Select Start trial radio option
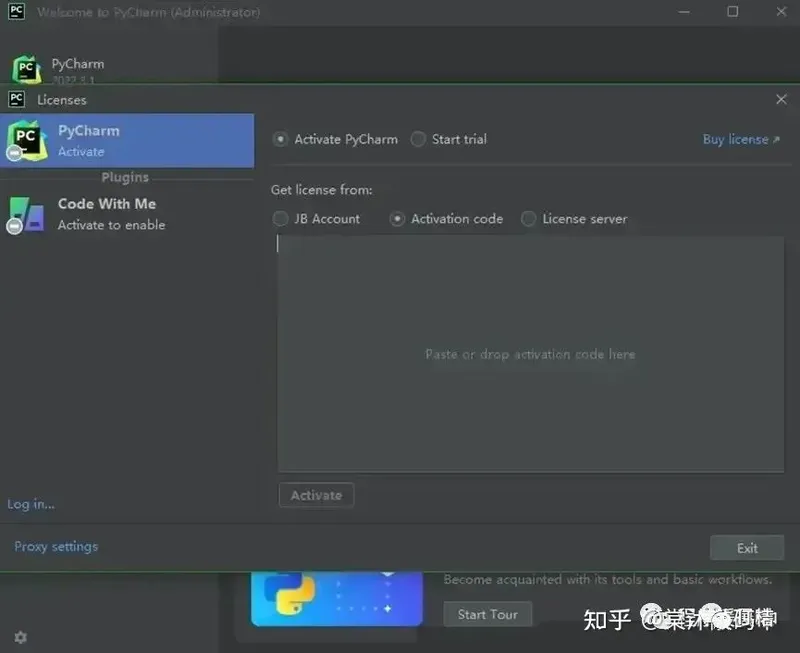Image resolution: width=800 pixels, height=653 pixels. 418,139
